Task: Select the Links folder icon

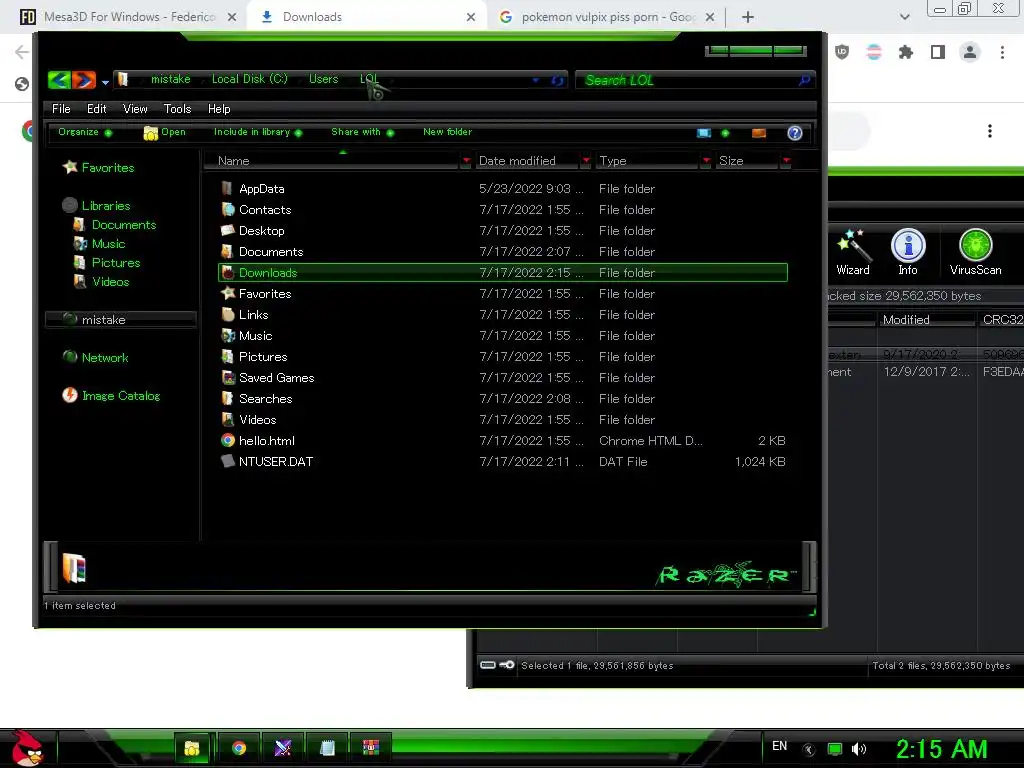Action: point(227,315)
